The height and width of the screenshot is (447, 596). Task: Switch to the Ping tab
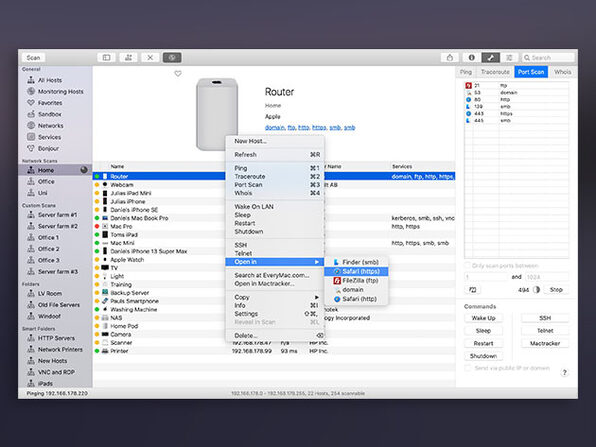[466, 72]
